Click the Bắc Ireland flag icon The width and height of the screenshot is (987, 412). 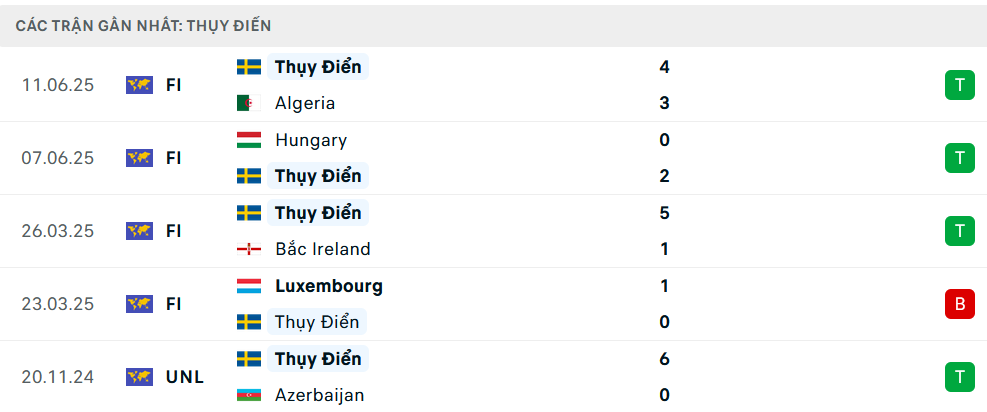tap(249, 249)
